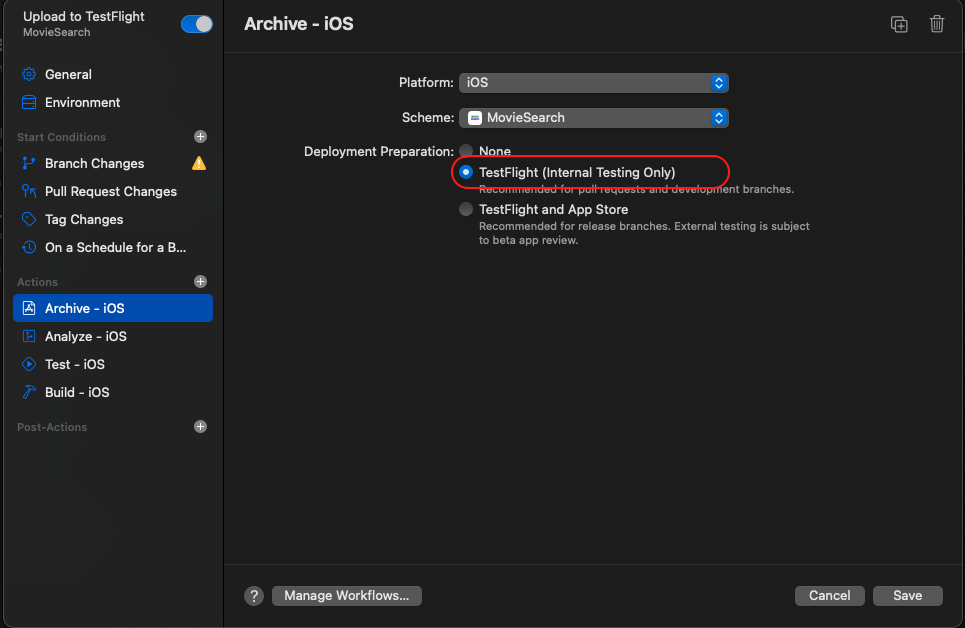Select the Pull Request Changes icon
This screenshot has height=628, width=965.
click(x=29, y=191)
